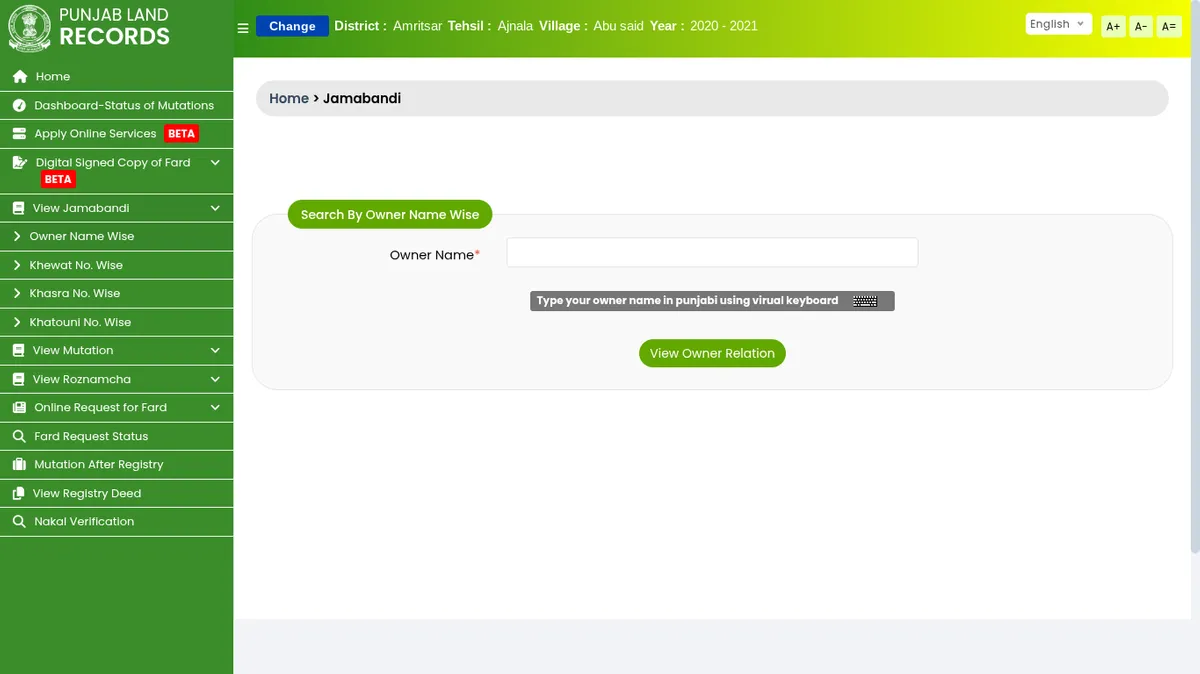This screenshot has height=674, width=1200.
Task: Click the Mutation After Registry briefcase icon
Action: coord(18,465)
